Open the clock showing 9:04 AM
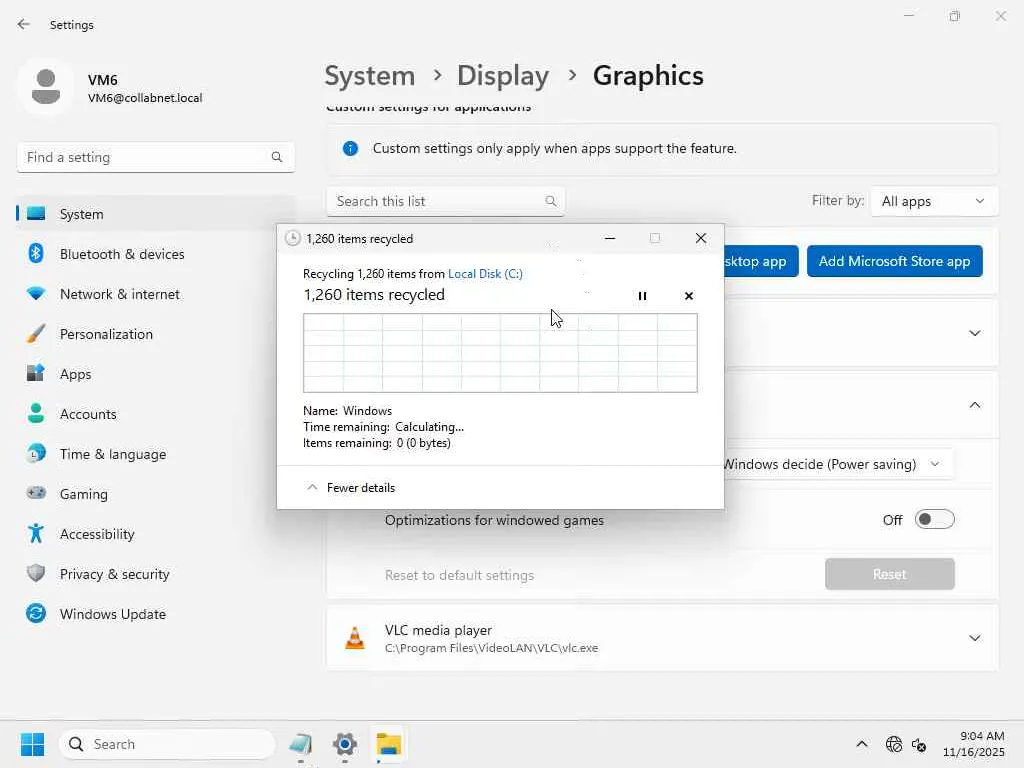Screen dimensions: 1024x768 point(973,744)
